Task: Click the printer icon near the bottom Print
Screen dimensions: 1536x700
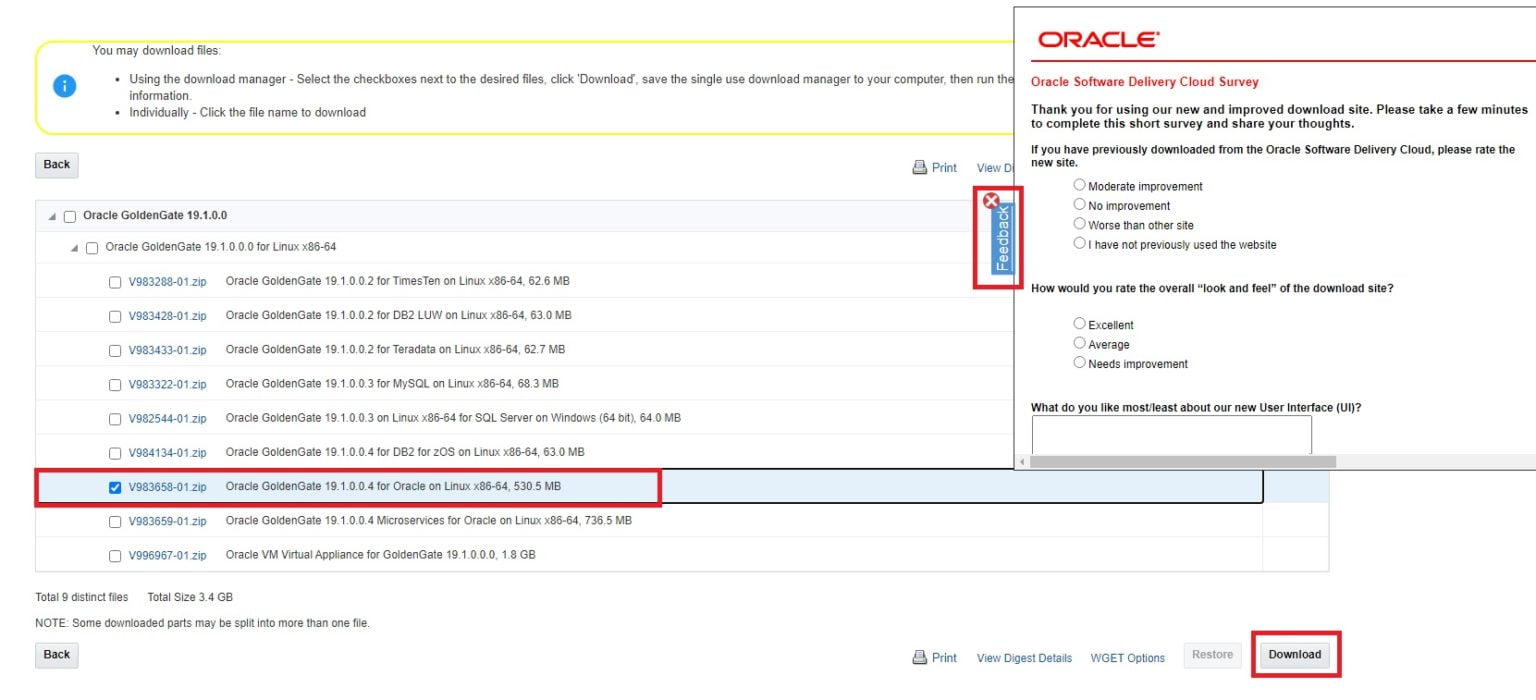Action: tap(920, 657)
